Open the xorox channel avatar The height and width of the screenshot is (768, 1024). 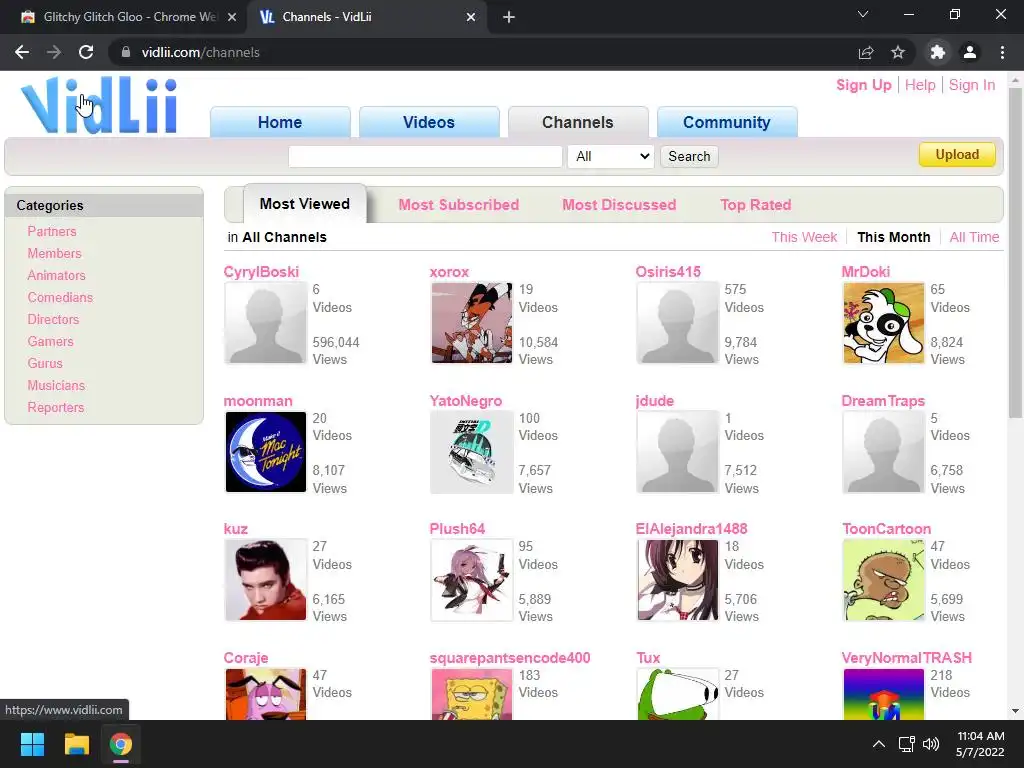(x=472, y=323)
